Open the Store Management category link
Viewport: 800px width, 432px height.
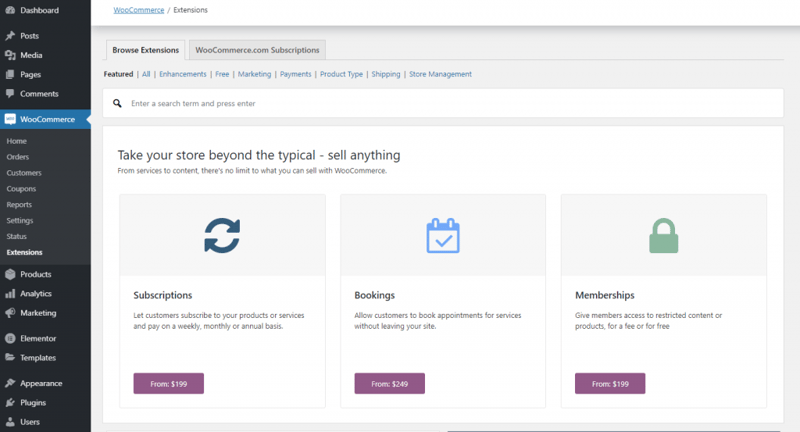coord(440,74)
